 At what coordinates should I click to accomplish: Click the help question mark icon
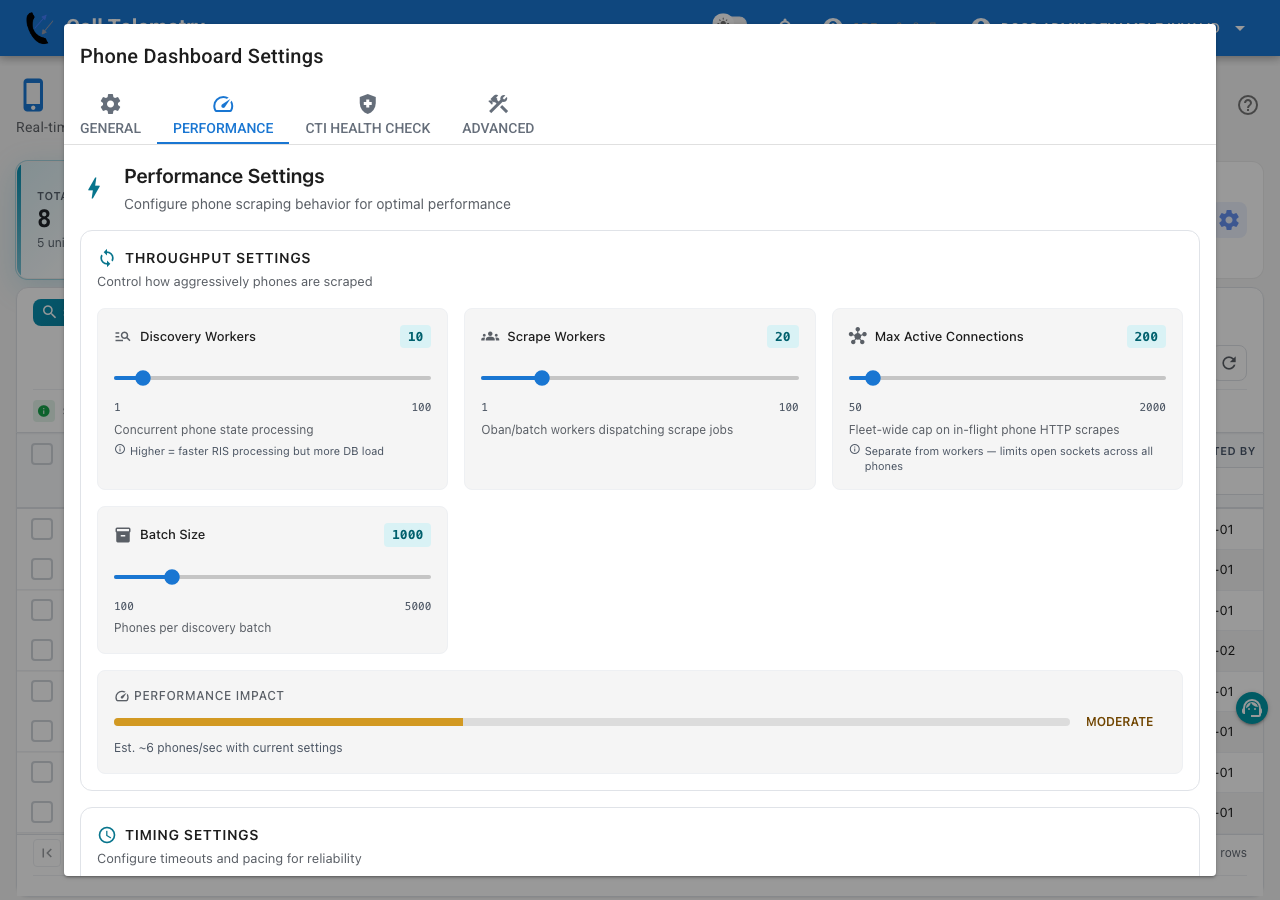tap(1248, 105)
